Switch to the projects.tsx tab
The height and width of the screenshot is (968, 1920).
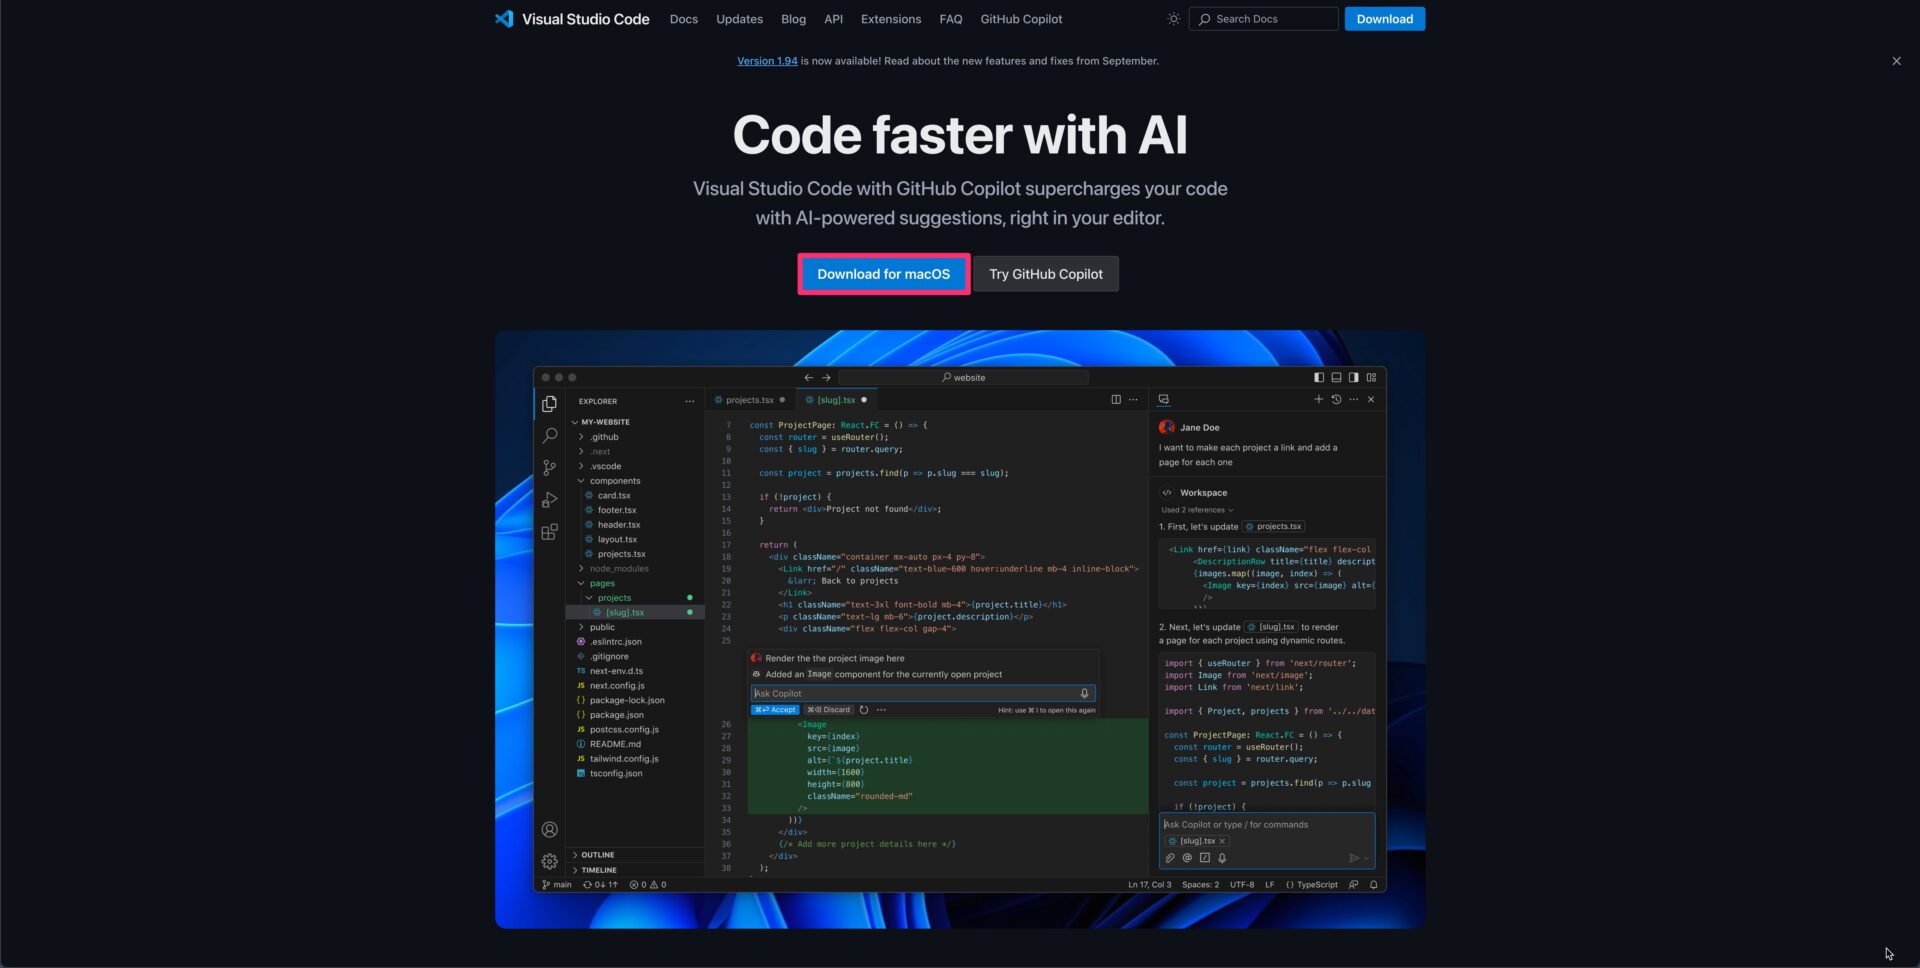(748, 399)
